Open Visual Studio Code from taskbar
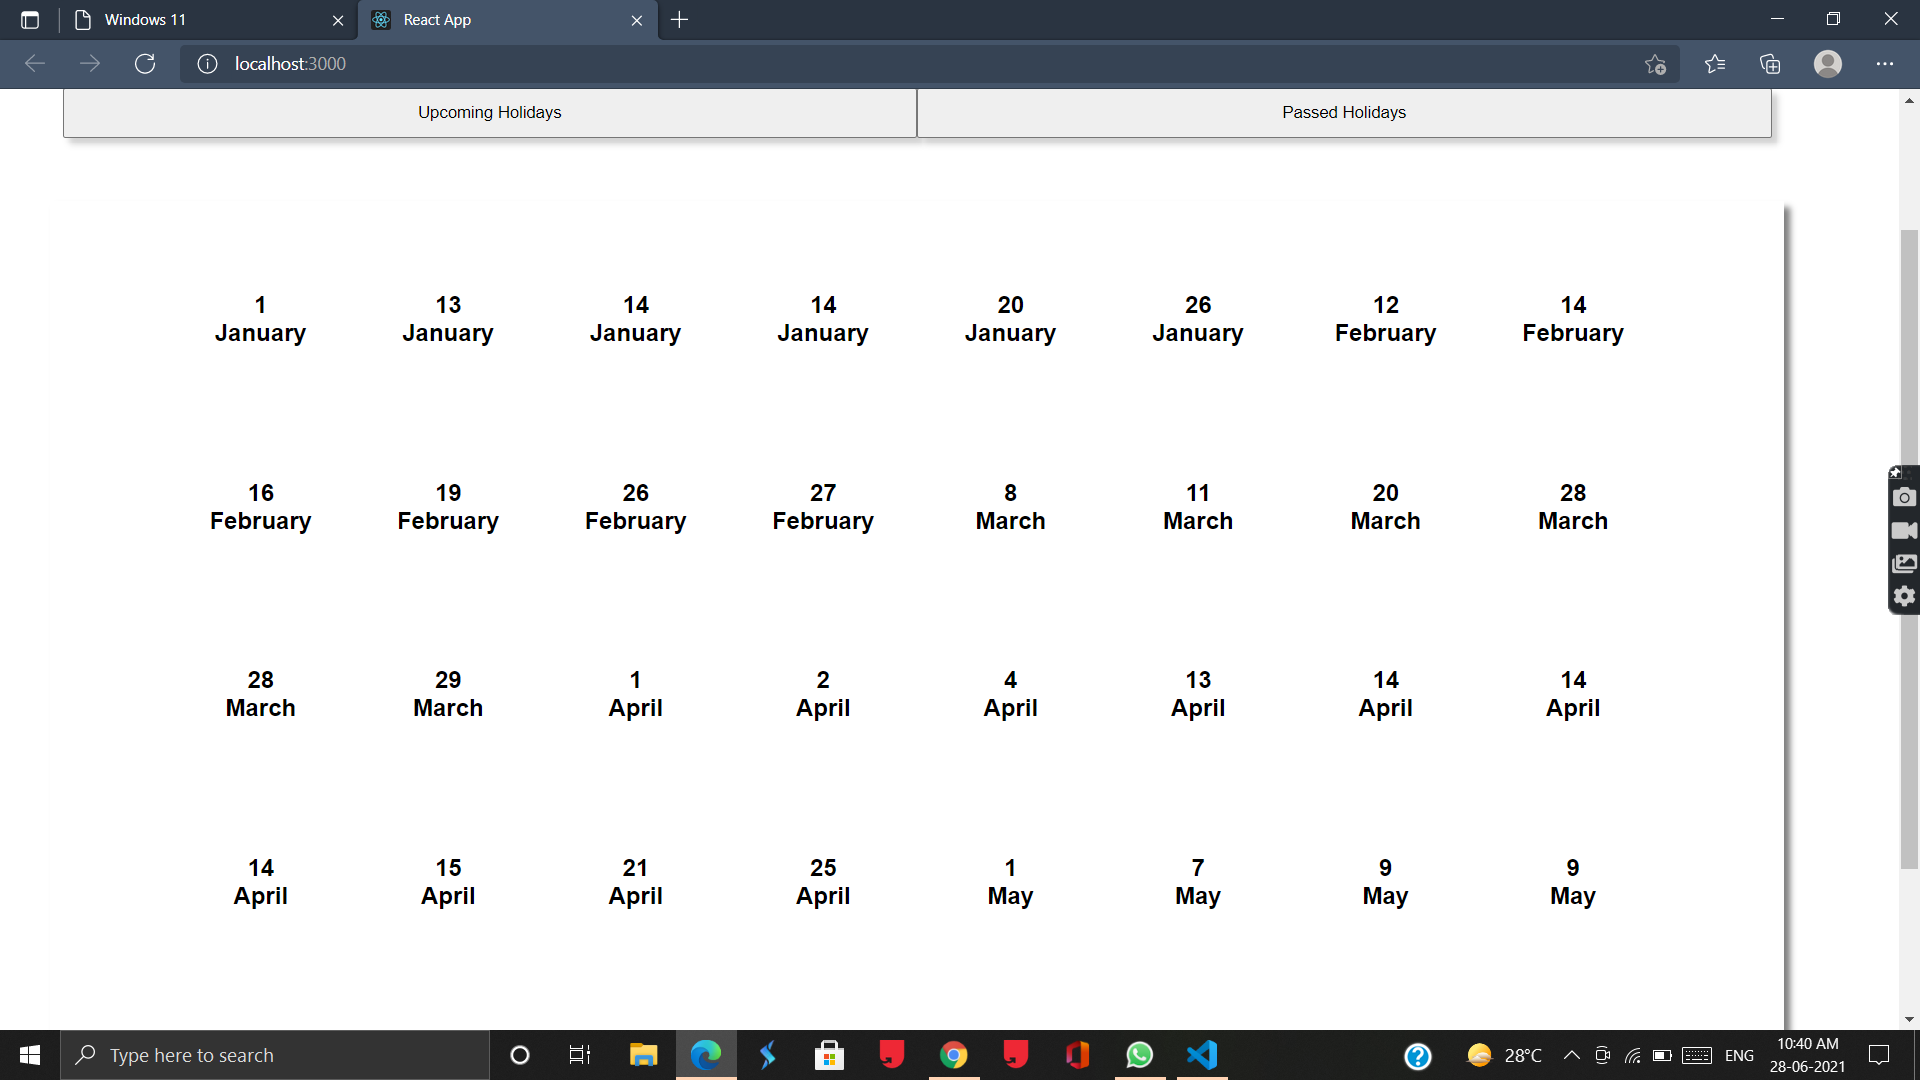Viewport: 1920px width, 1080px height. click(x=1202, y=1055)
